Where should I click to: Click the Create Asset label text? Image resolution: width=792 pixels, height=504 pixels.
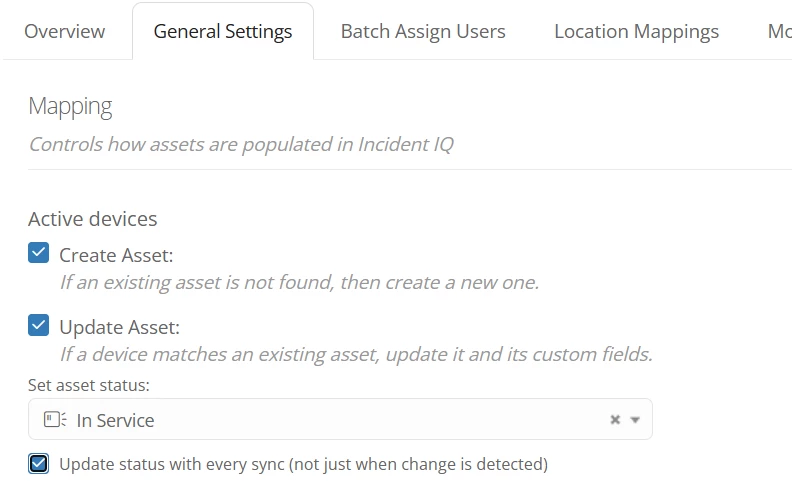pos(116,255)
